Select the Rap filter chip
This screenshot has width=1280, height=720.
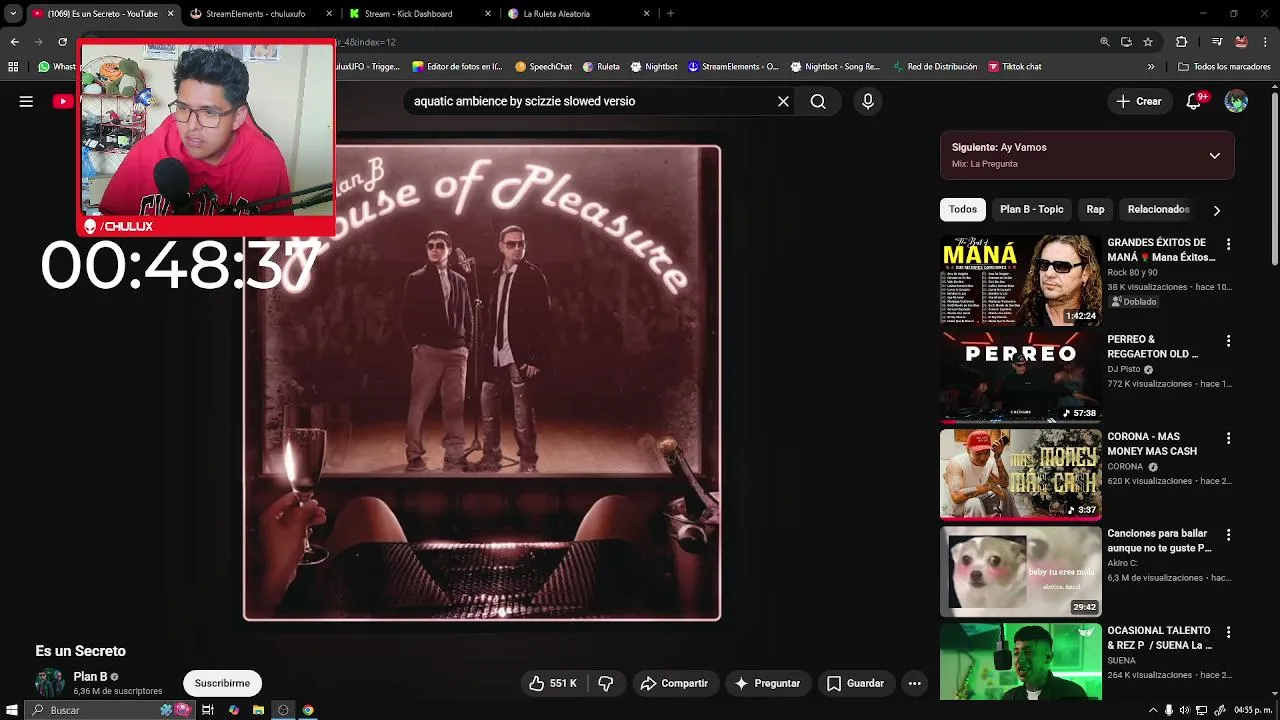click(x=1095, y=209)
